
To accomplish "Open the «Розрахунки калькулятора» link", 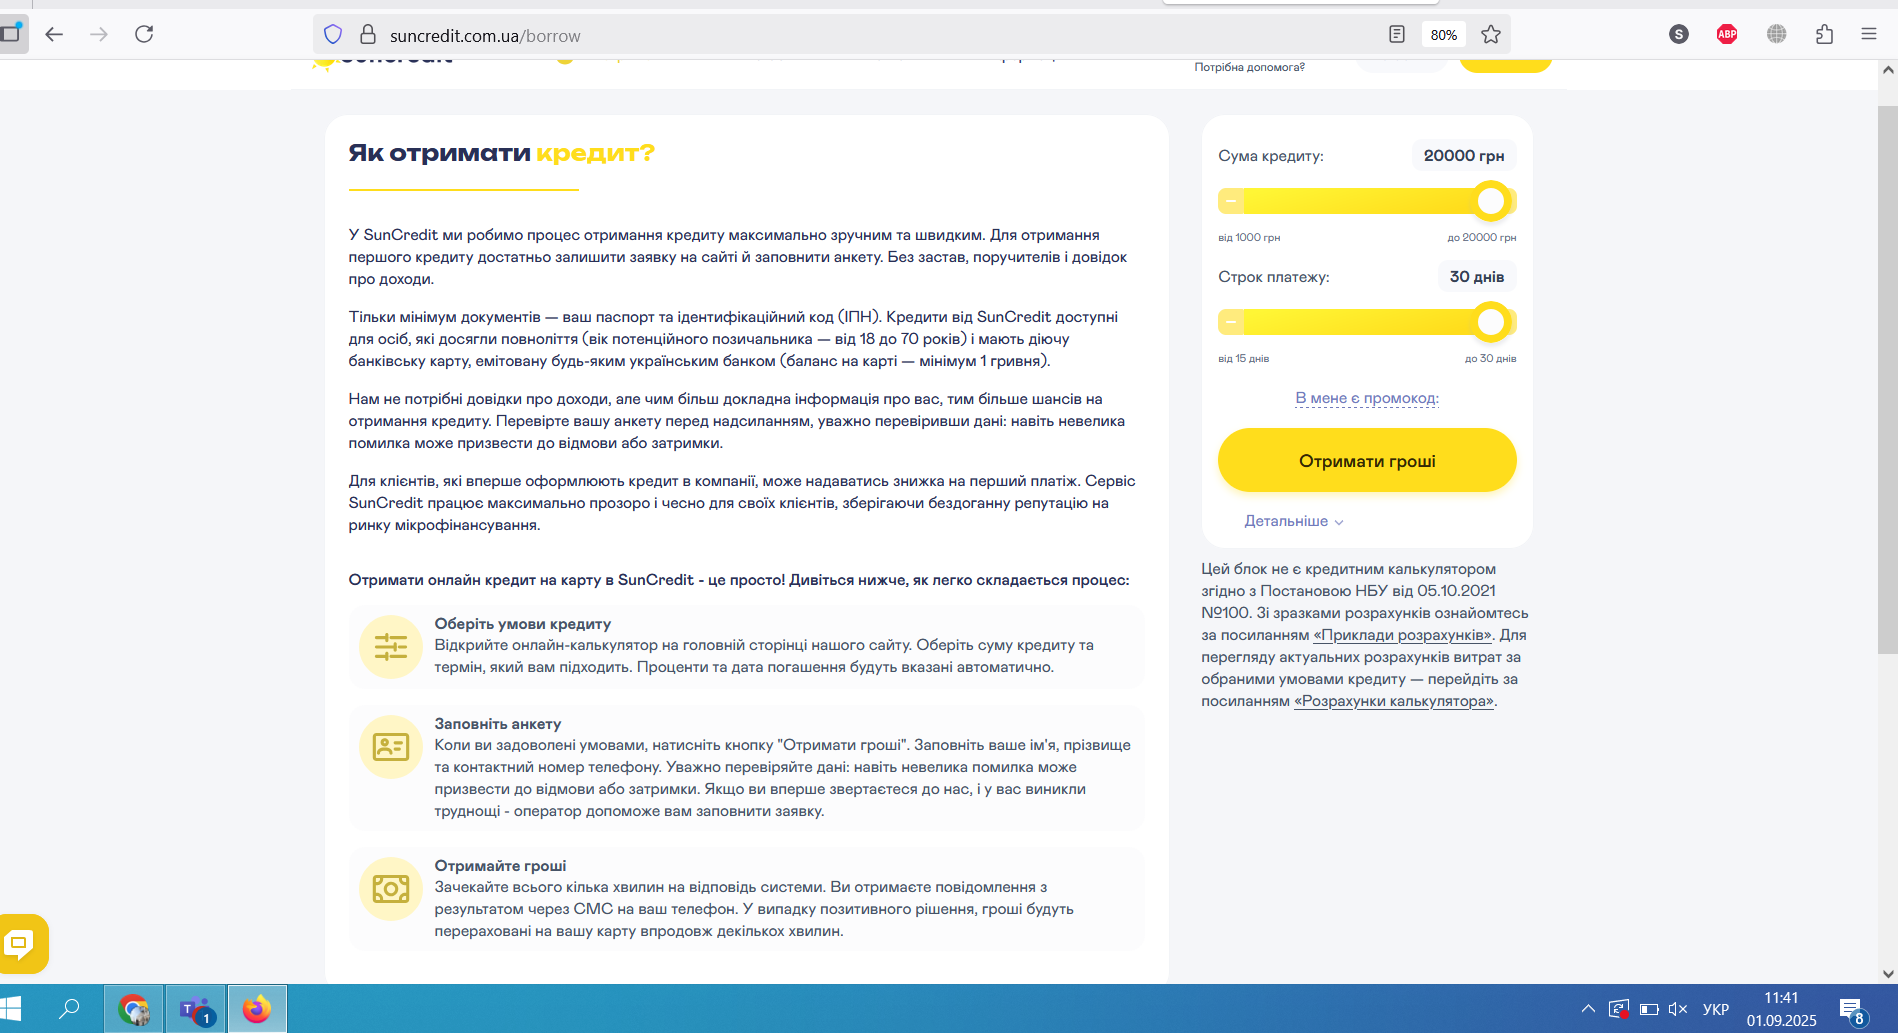I will click(x=1395, y=701).
